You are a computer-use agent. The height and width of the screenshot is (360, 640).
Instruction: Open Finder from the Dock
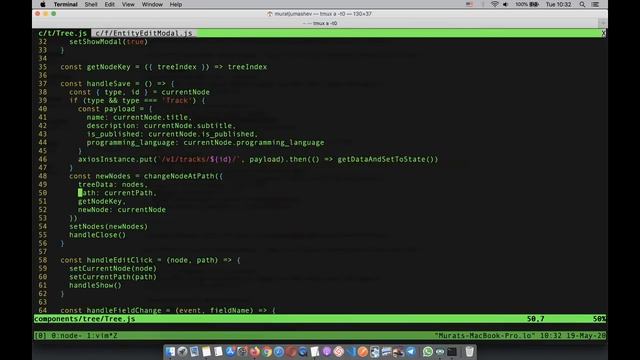pos(170,351)
